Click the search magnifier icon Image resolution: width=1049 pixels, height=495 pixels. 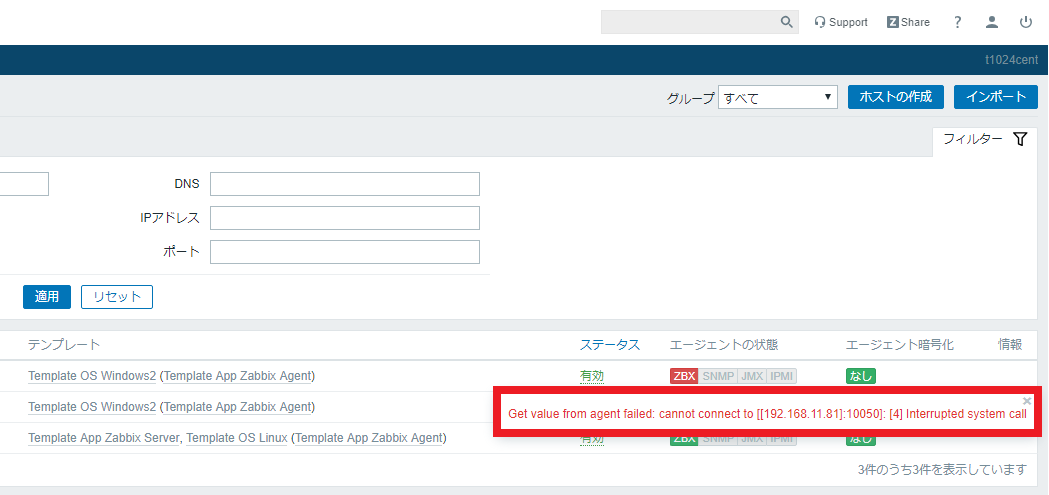(787, 22)
